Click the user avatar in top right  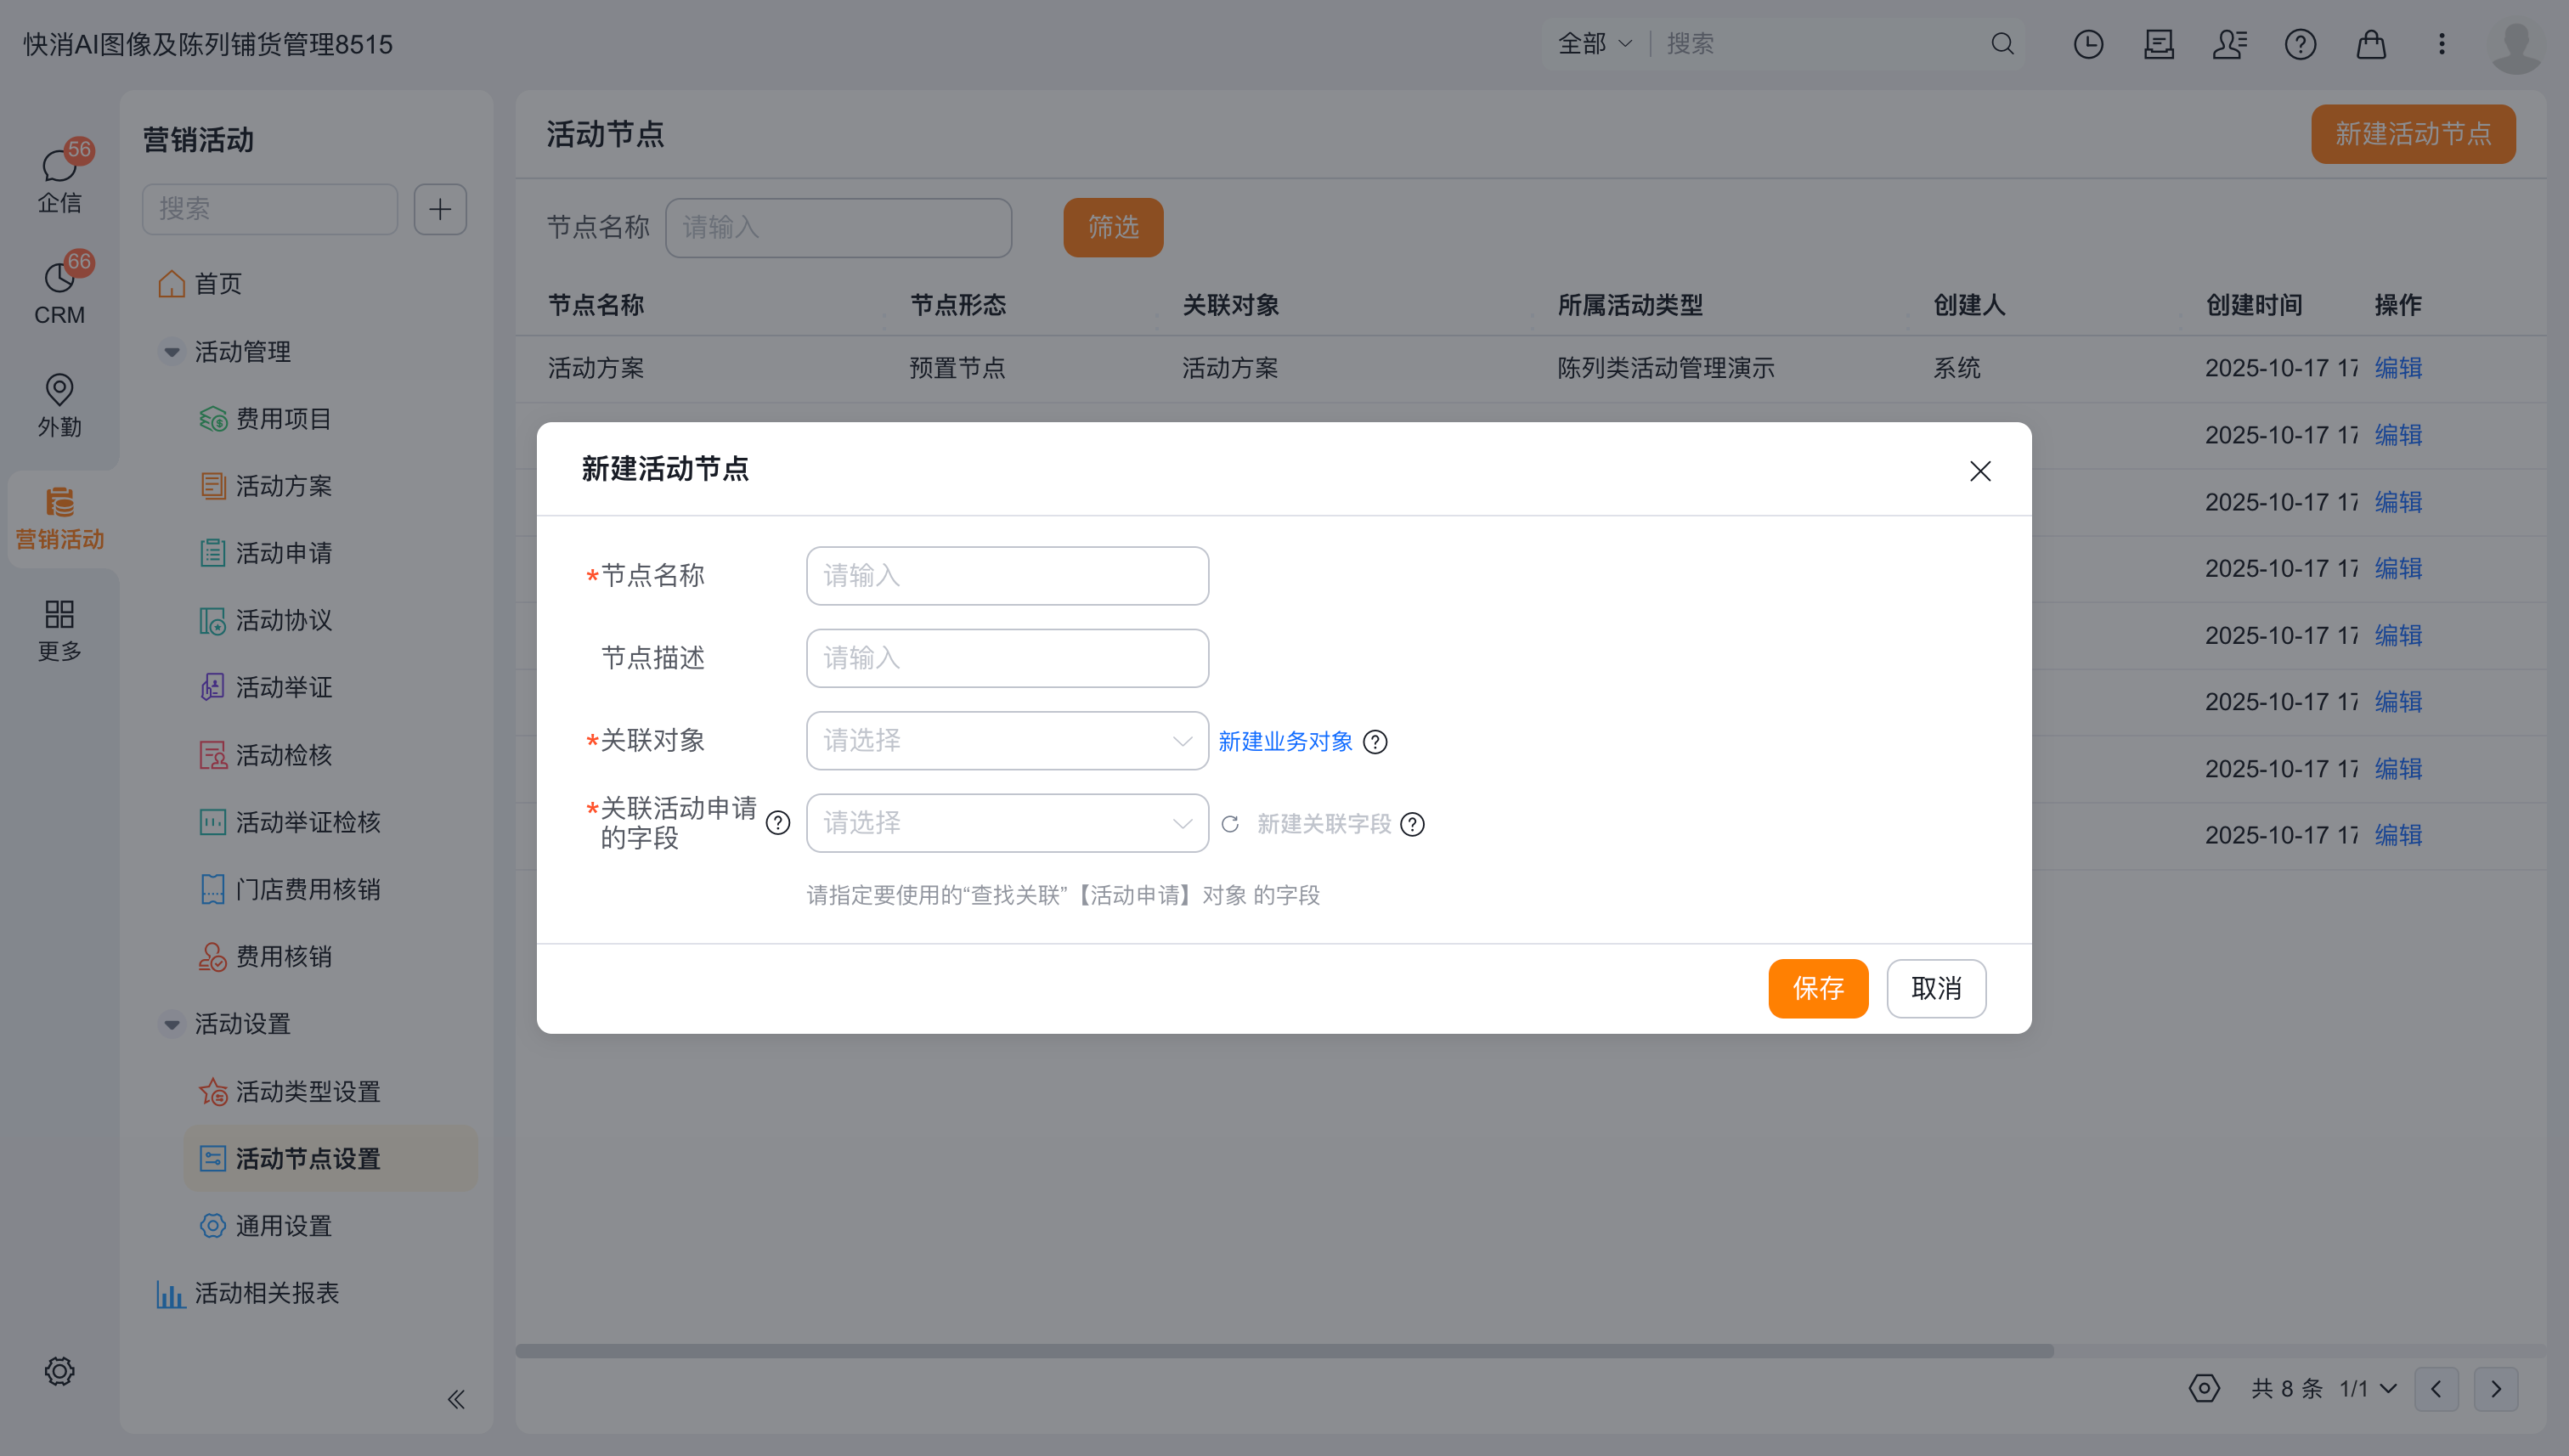(2516, 46)
